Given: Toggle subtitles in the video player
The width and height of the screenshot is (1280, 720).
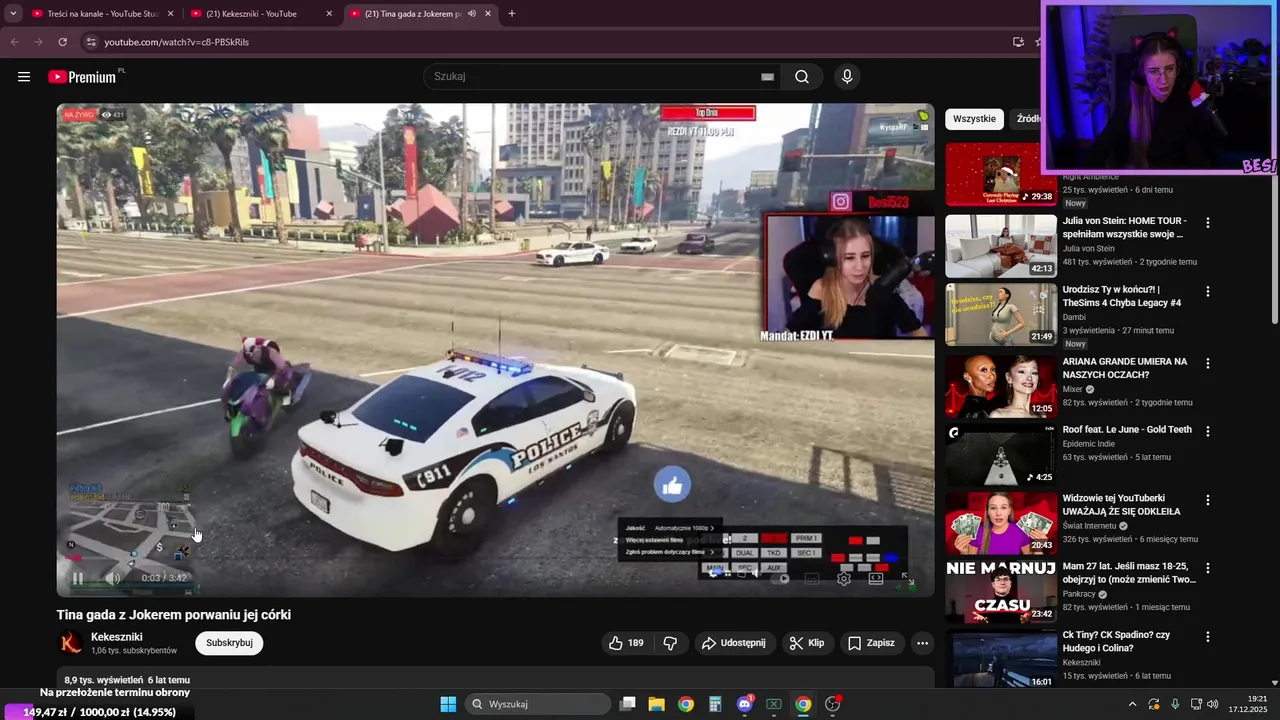Looking at the screenshot, I should point(812,578).
